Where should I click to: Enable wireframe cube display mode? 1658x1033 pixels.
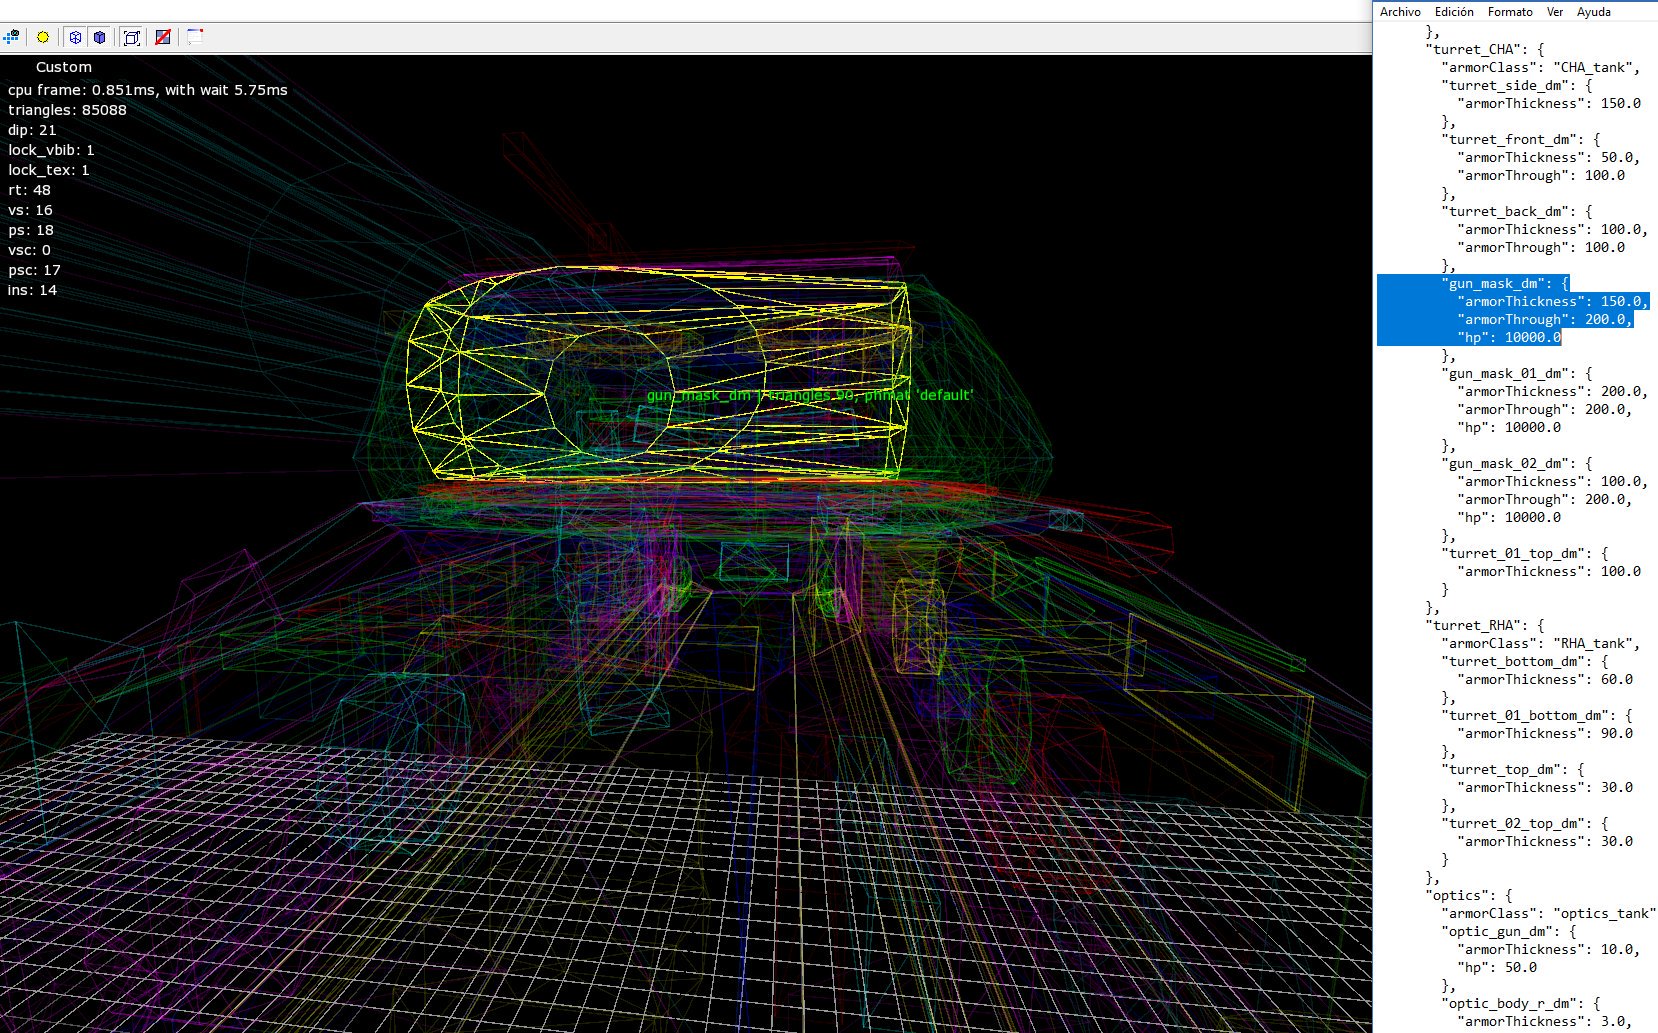click(x=75, y=37)
